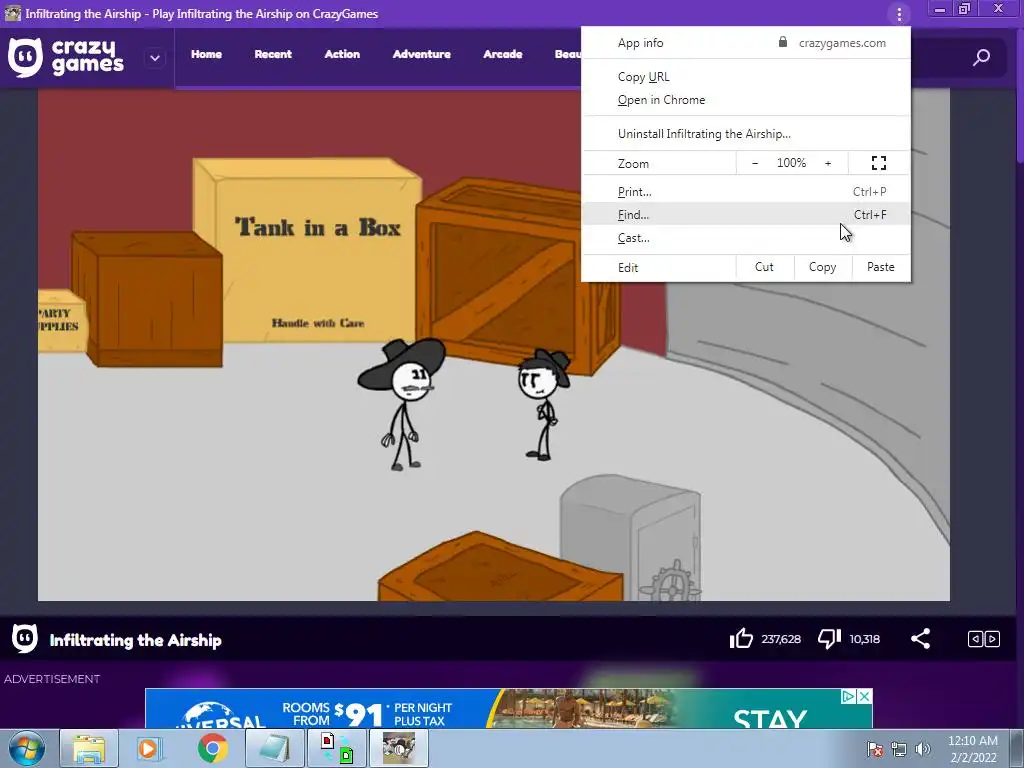Screen dimensions: 1024x768
Task: Choose Print from the menu
Action: tap(746, 192)
